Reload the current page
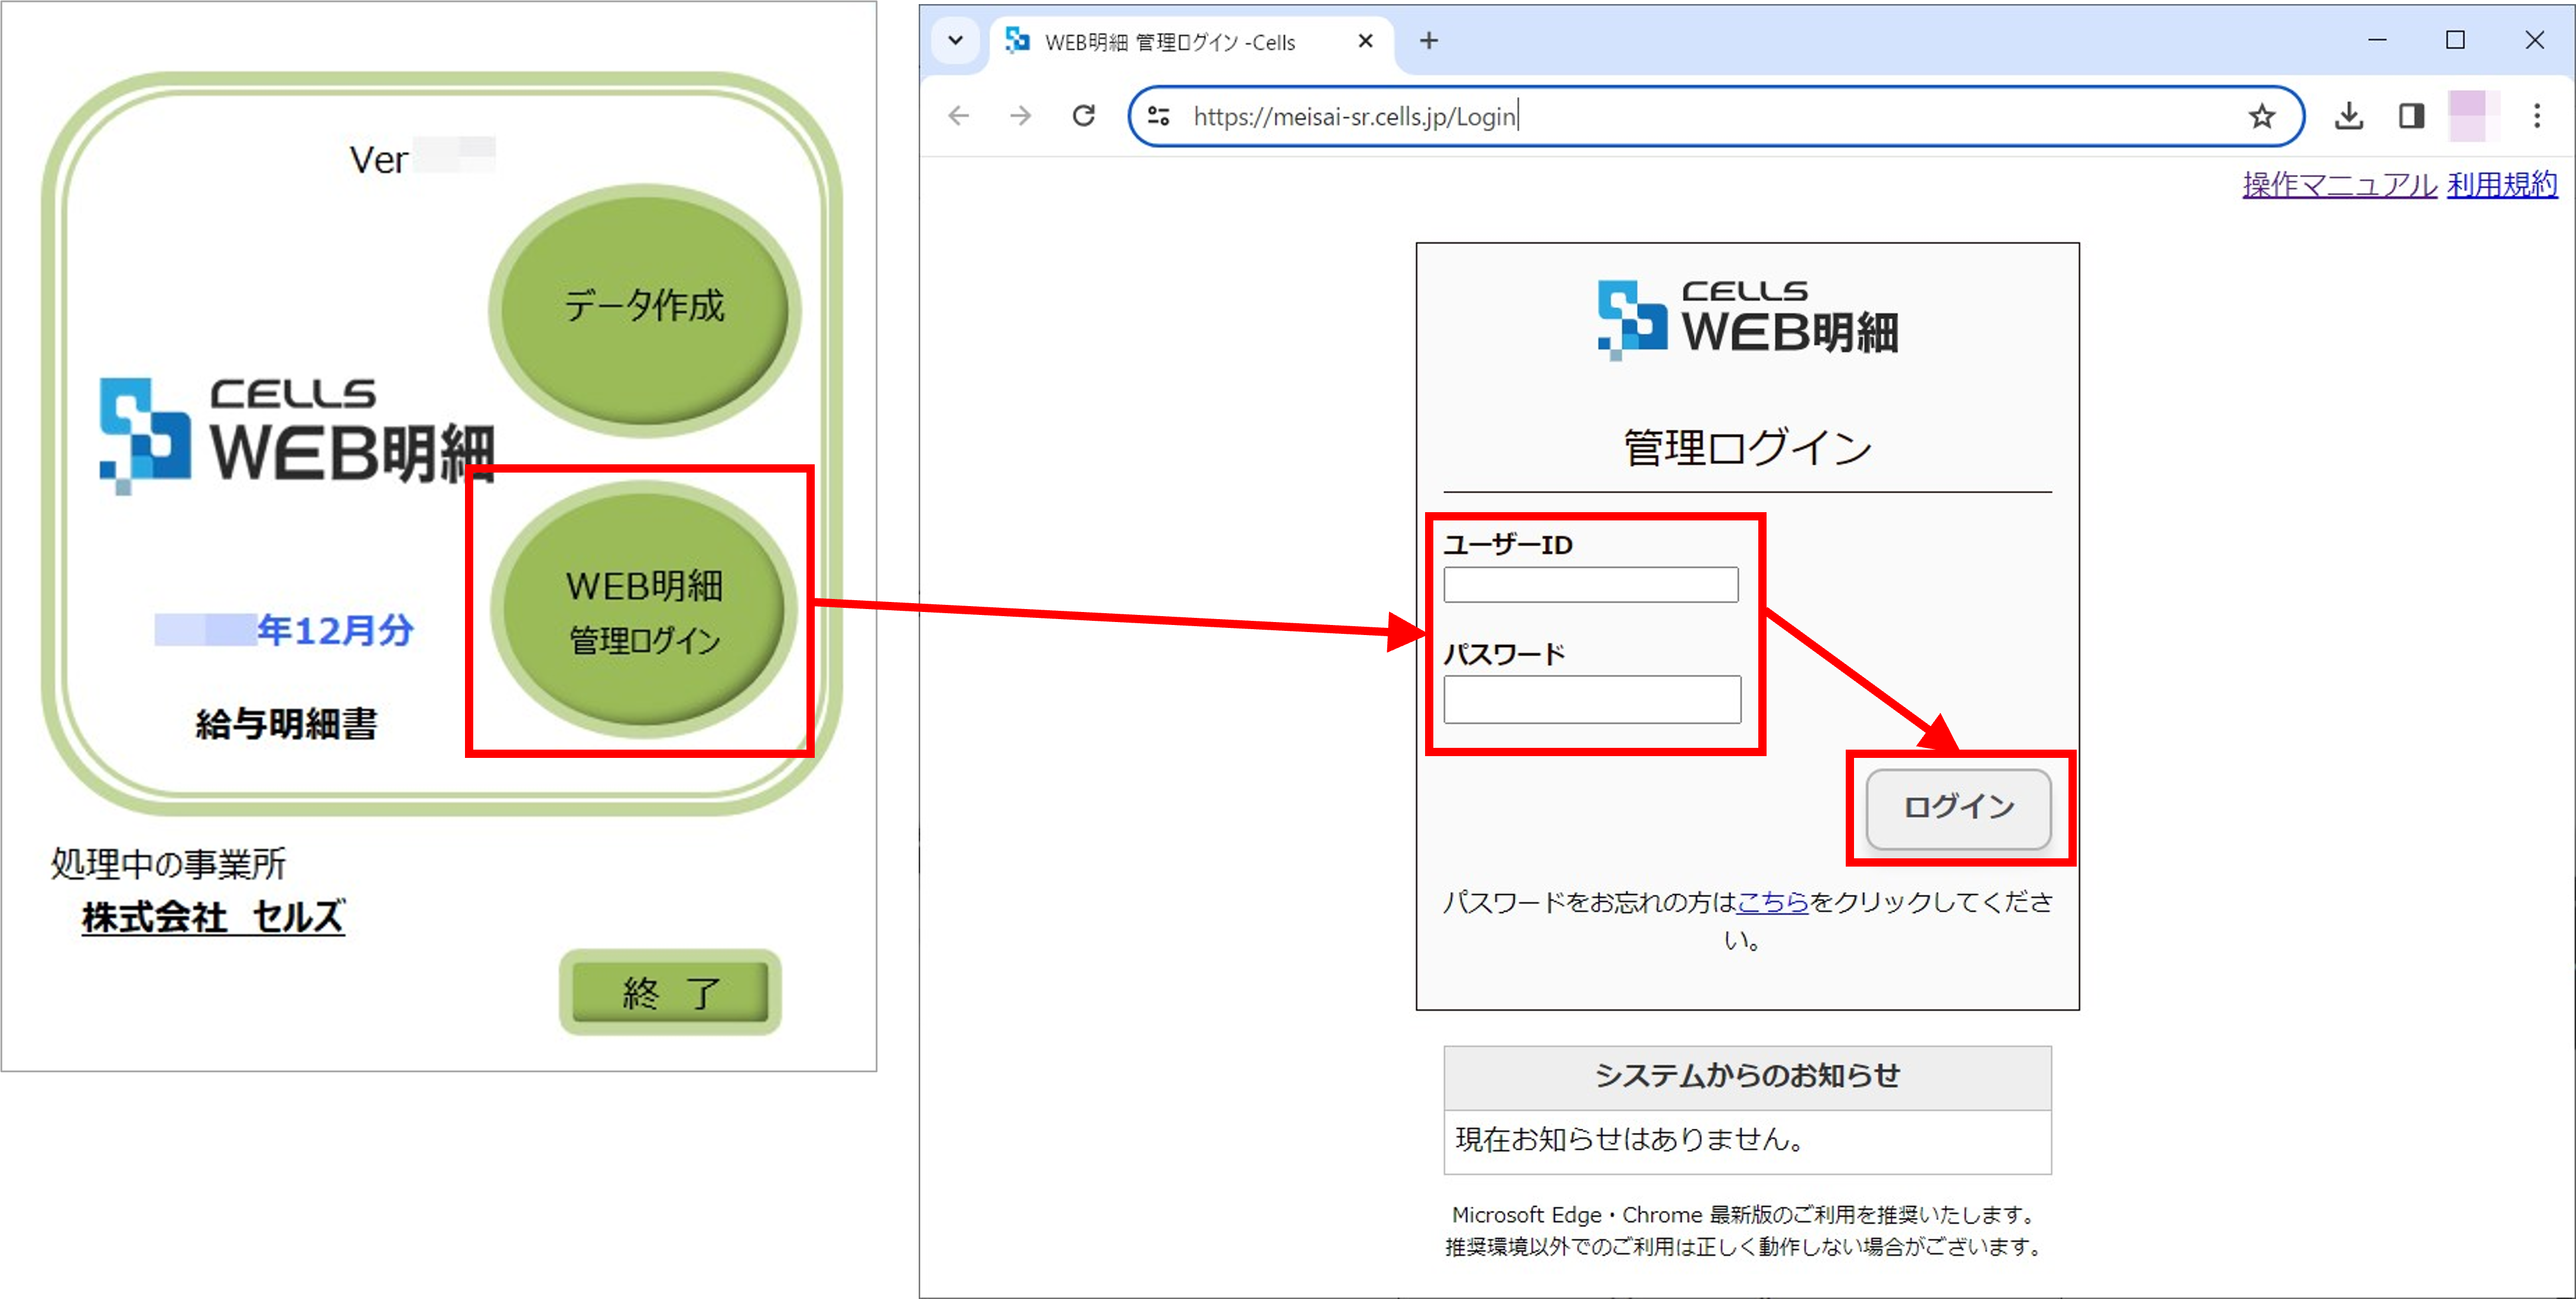 [1084, 116]
